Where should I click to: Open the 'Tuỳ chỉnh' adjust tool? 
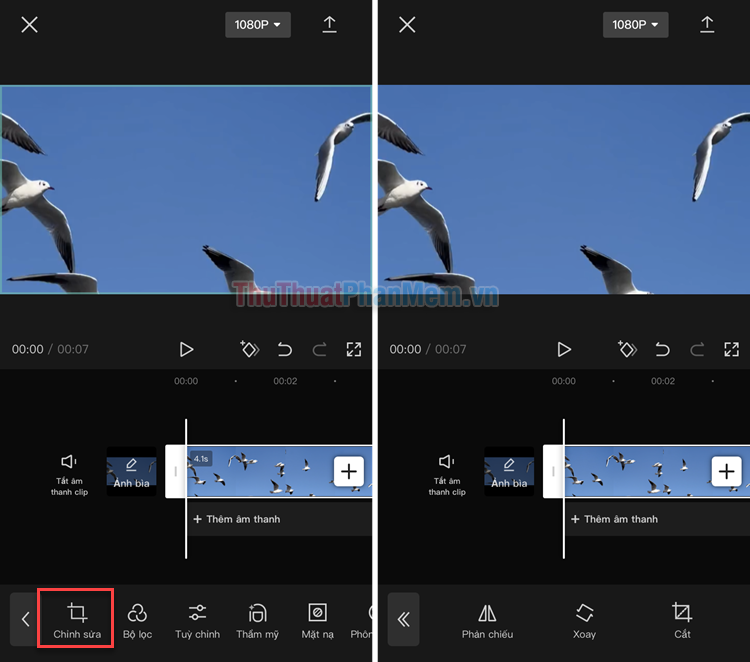[x=197, y=621]
